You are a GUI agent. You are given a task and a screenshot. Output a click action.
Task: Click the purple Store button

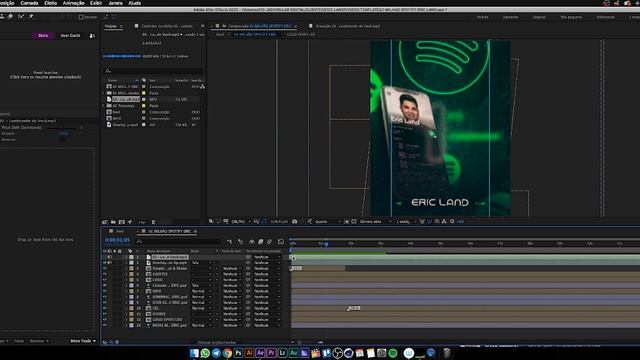[43, 36]
